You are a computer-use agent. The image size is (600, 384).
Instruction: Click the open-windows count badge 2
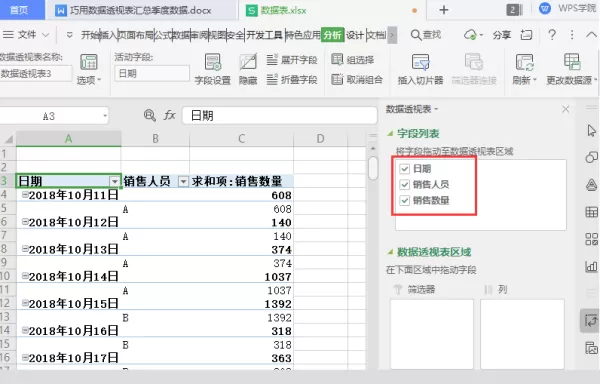(x=513, y=10)
